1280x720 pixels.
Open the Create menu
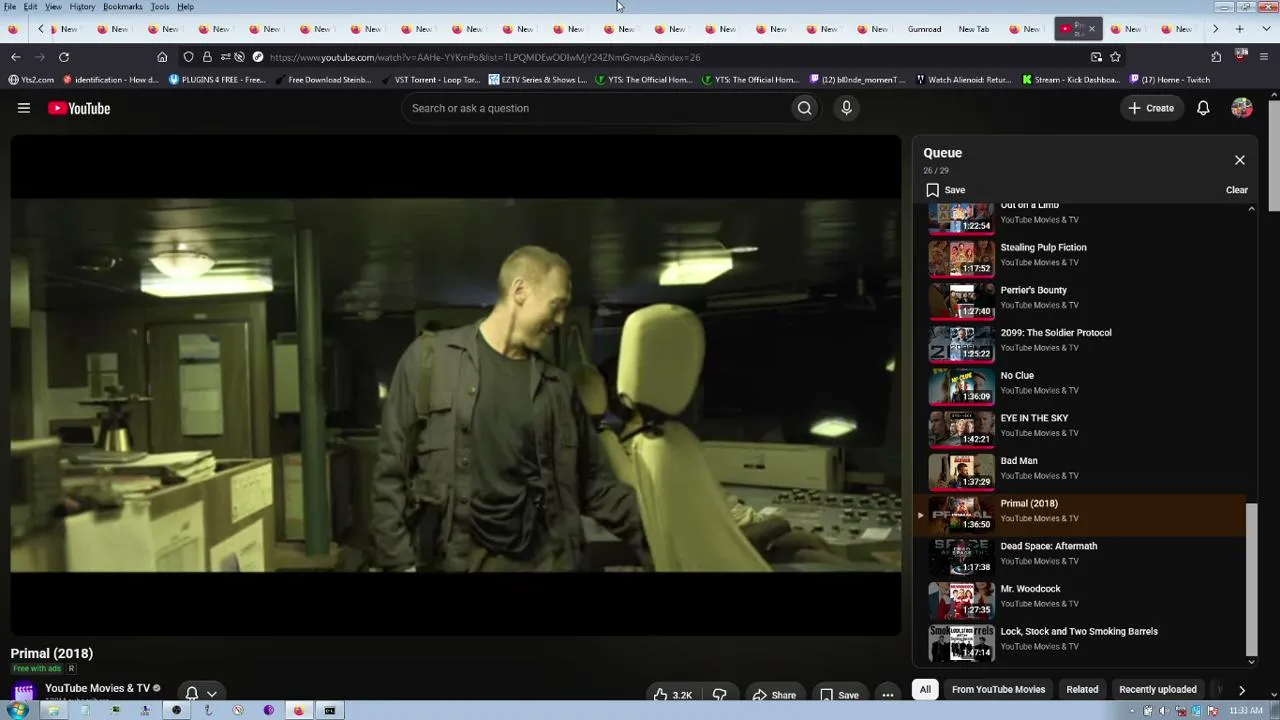coord(1151,108)
